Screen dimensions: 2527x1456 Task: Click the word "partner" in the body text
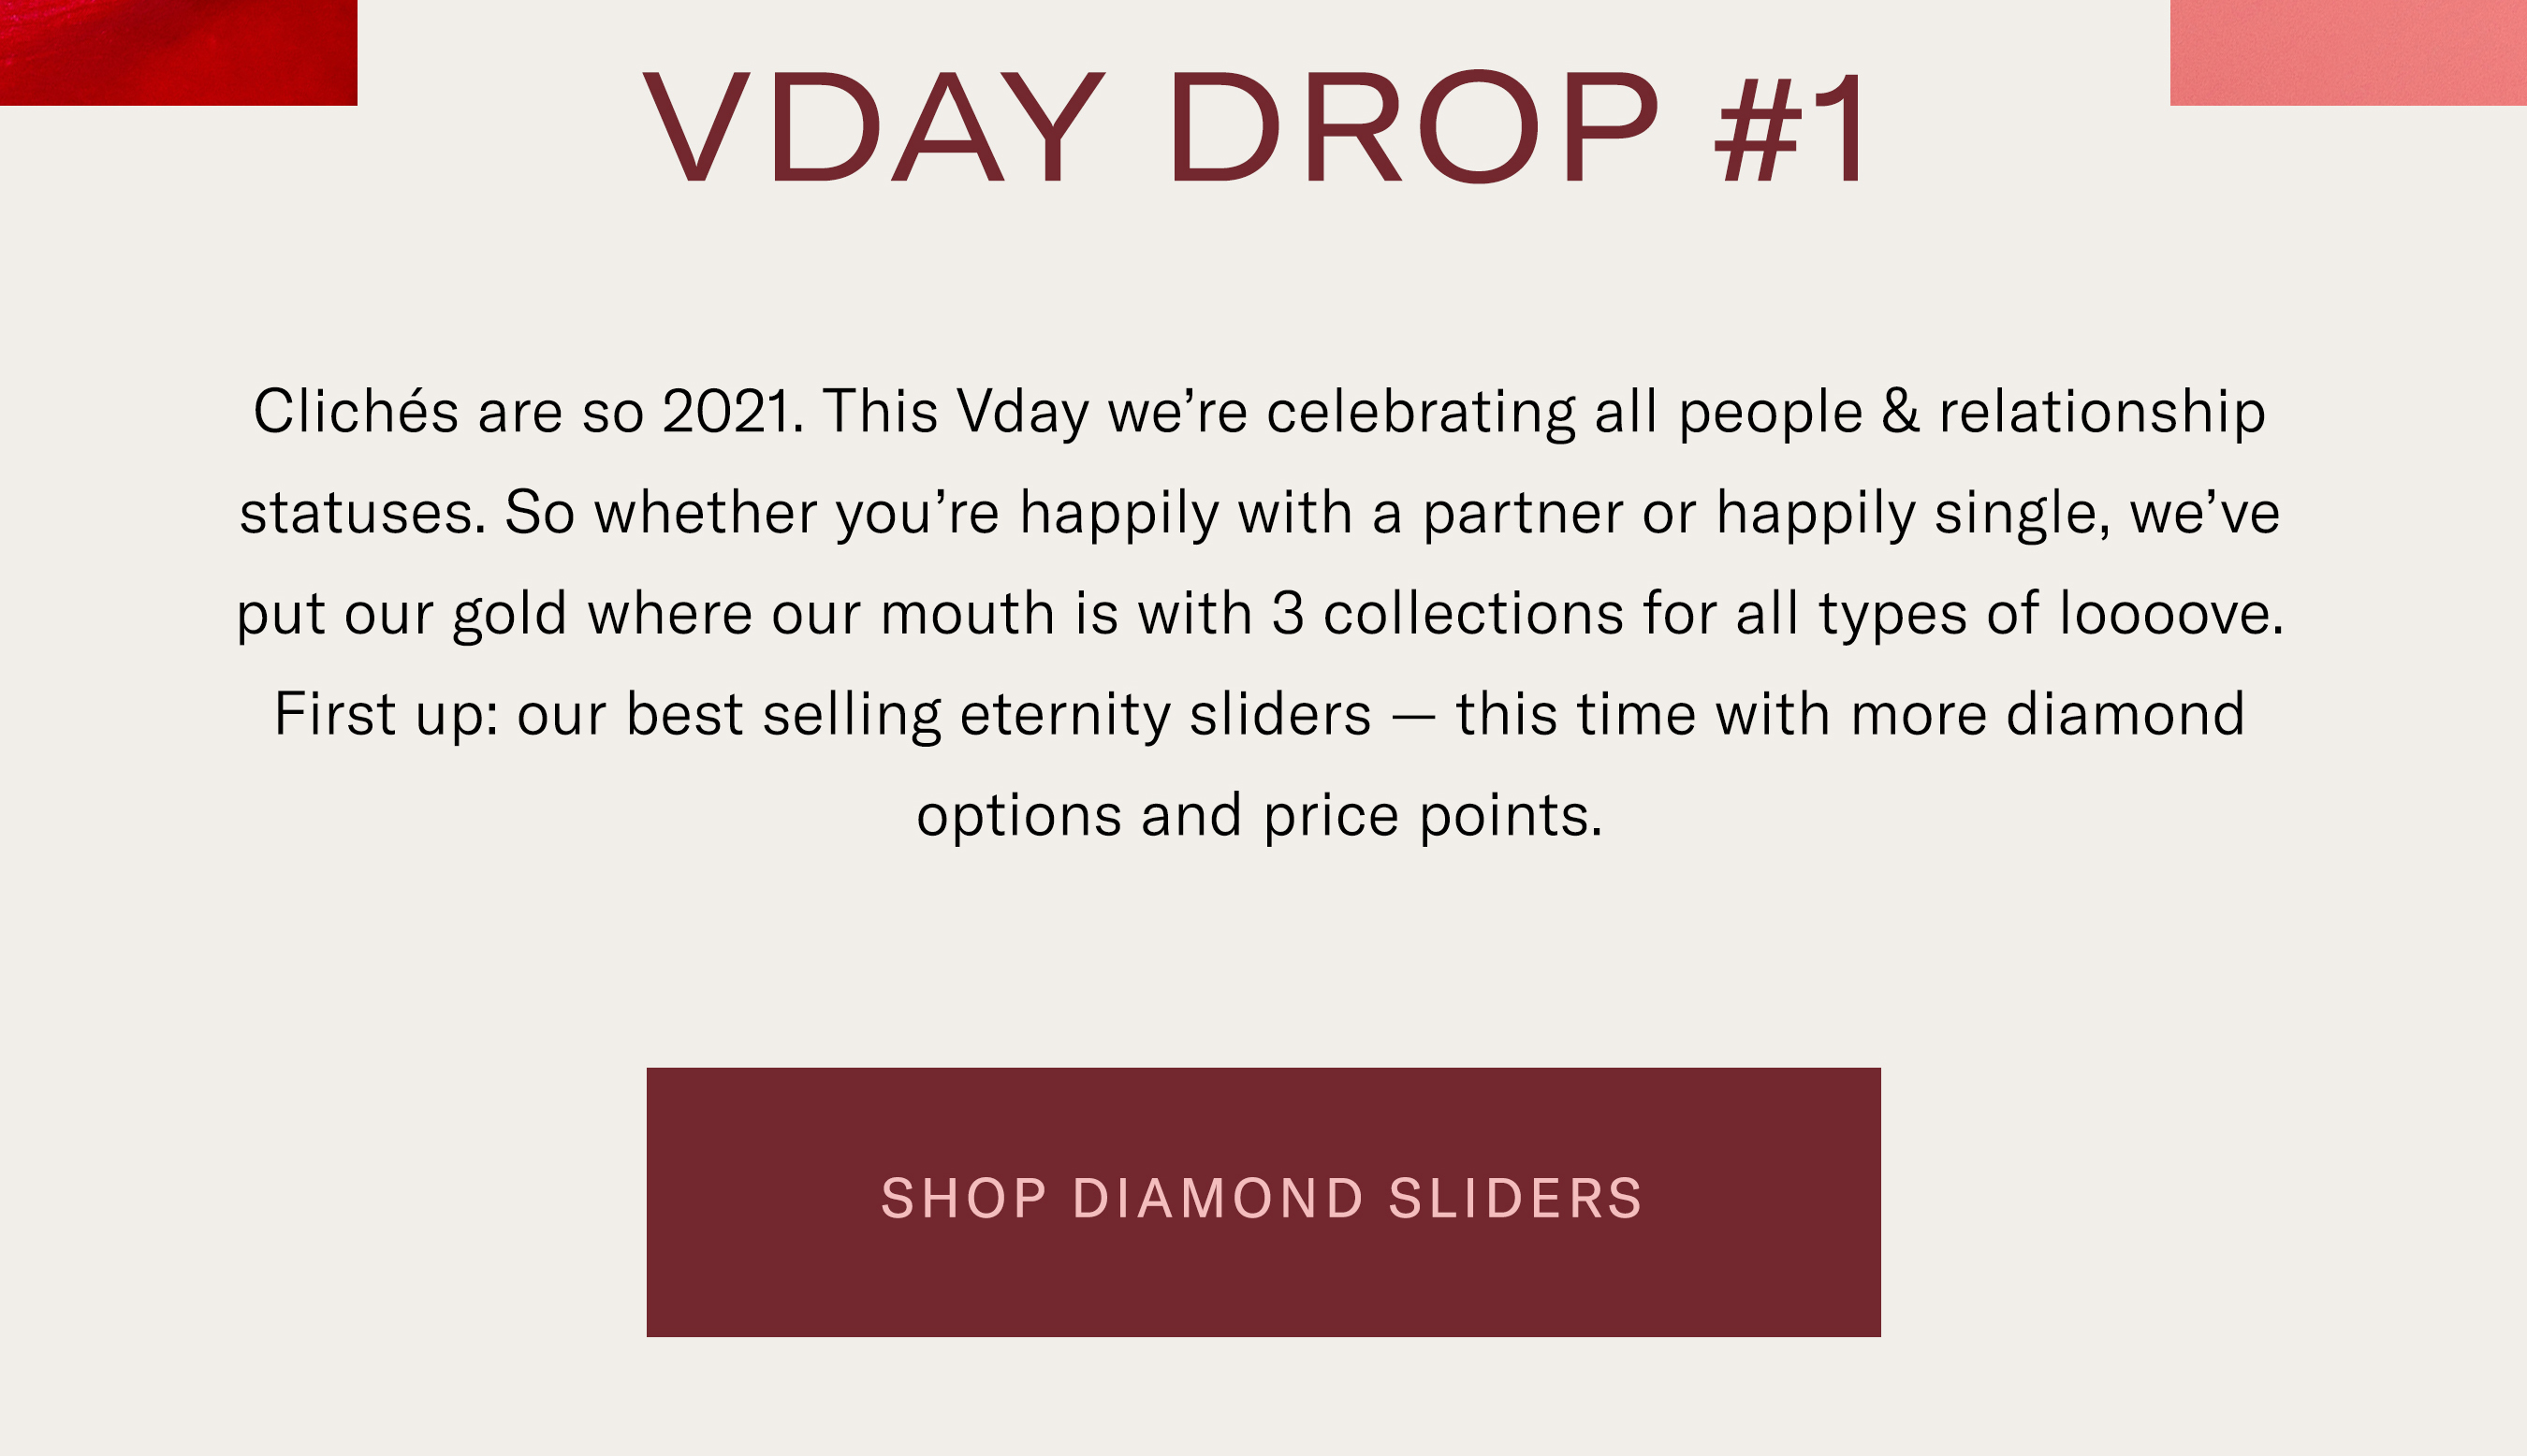pyautogui.click(x=1522, y=513)
